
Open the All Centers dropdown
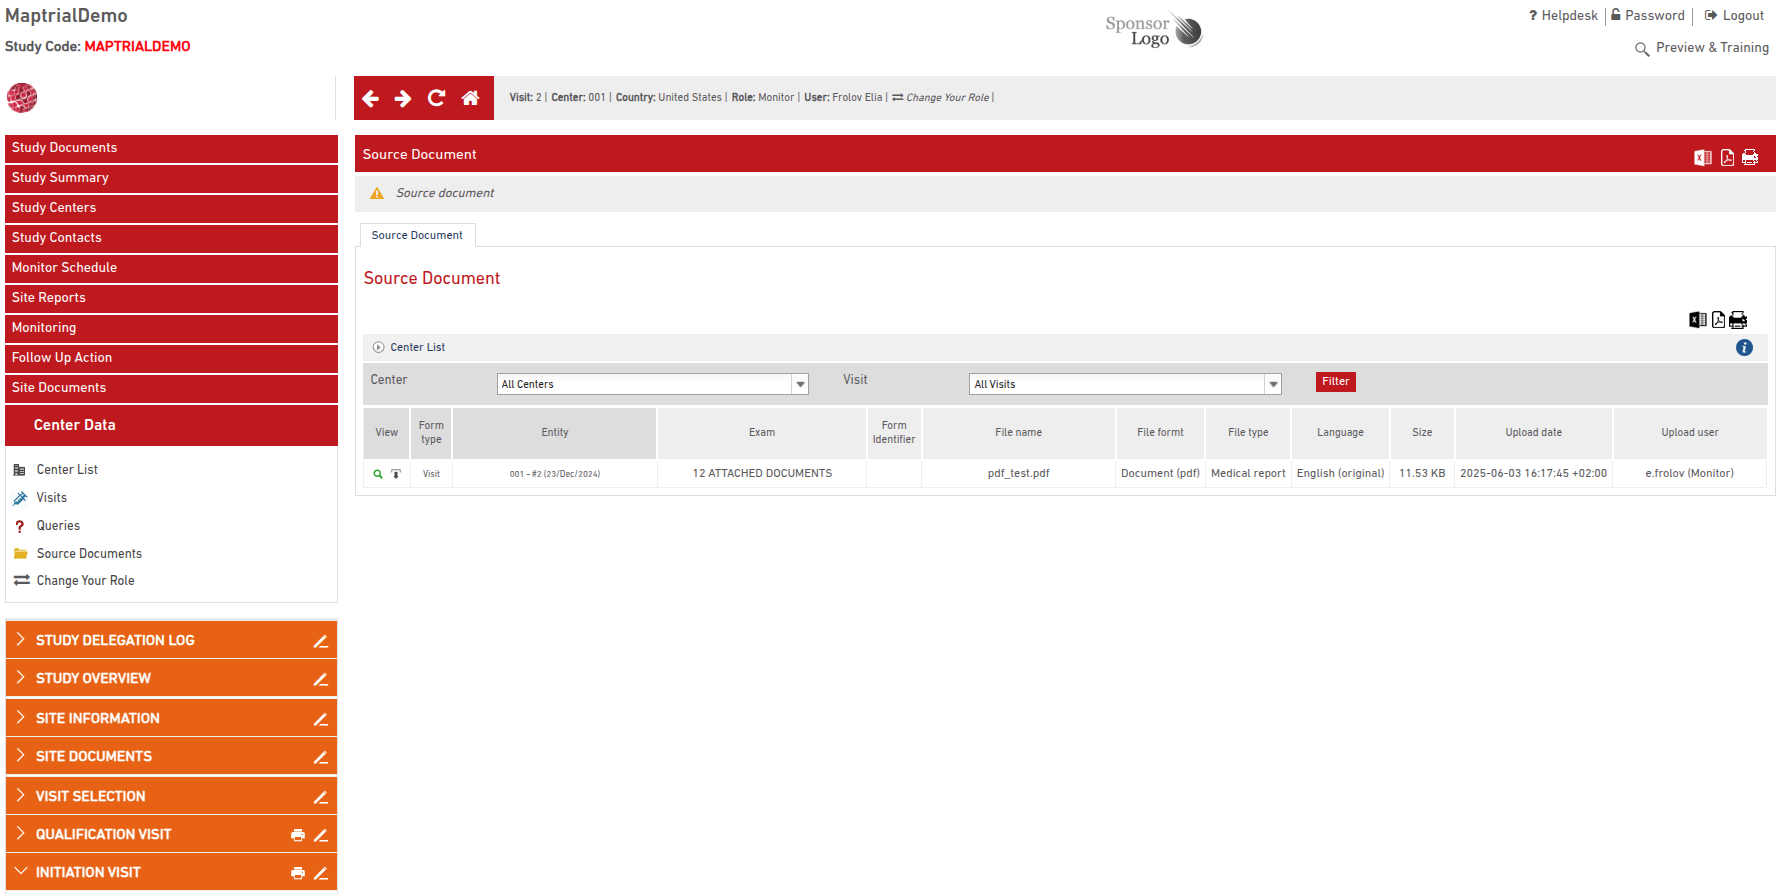(653, 384)
